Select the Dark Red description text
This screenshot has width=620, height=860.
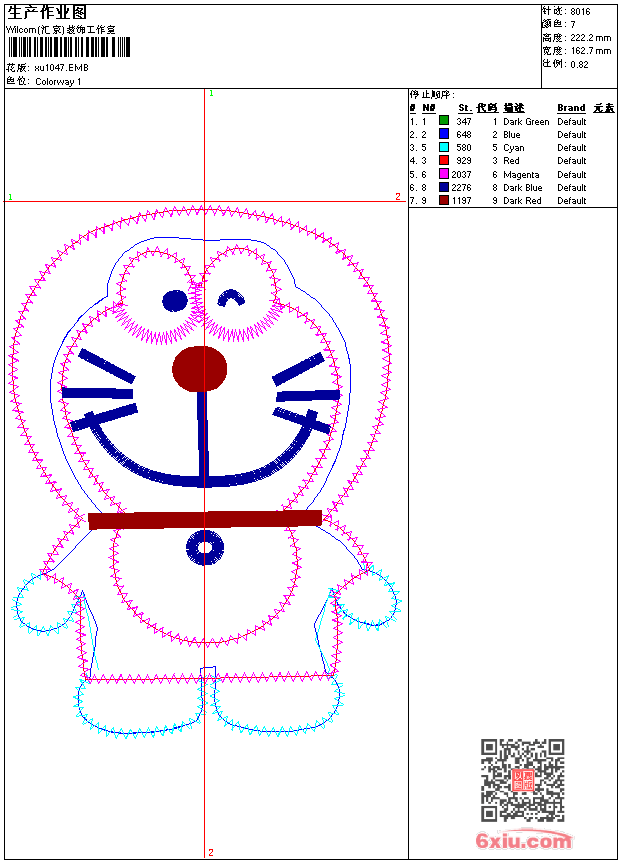click(x=522, y=201)
